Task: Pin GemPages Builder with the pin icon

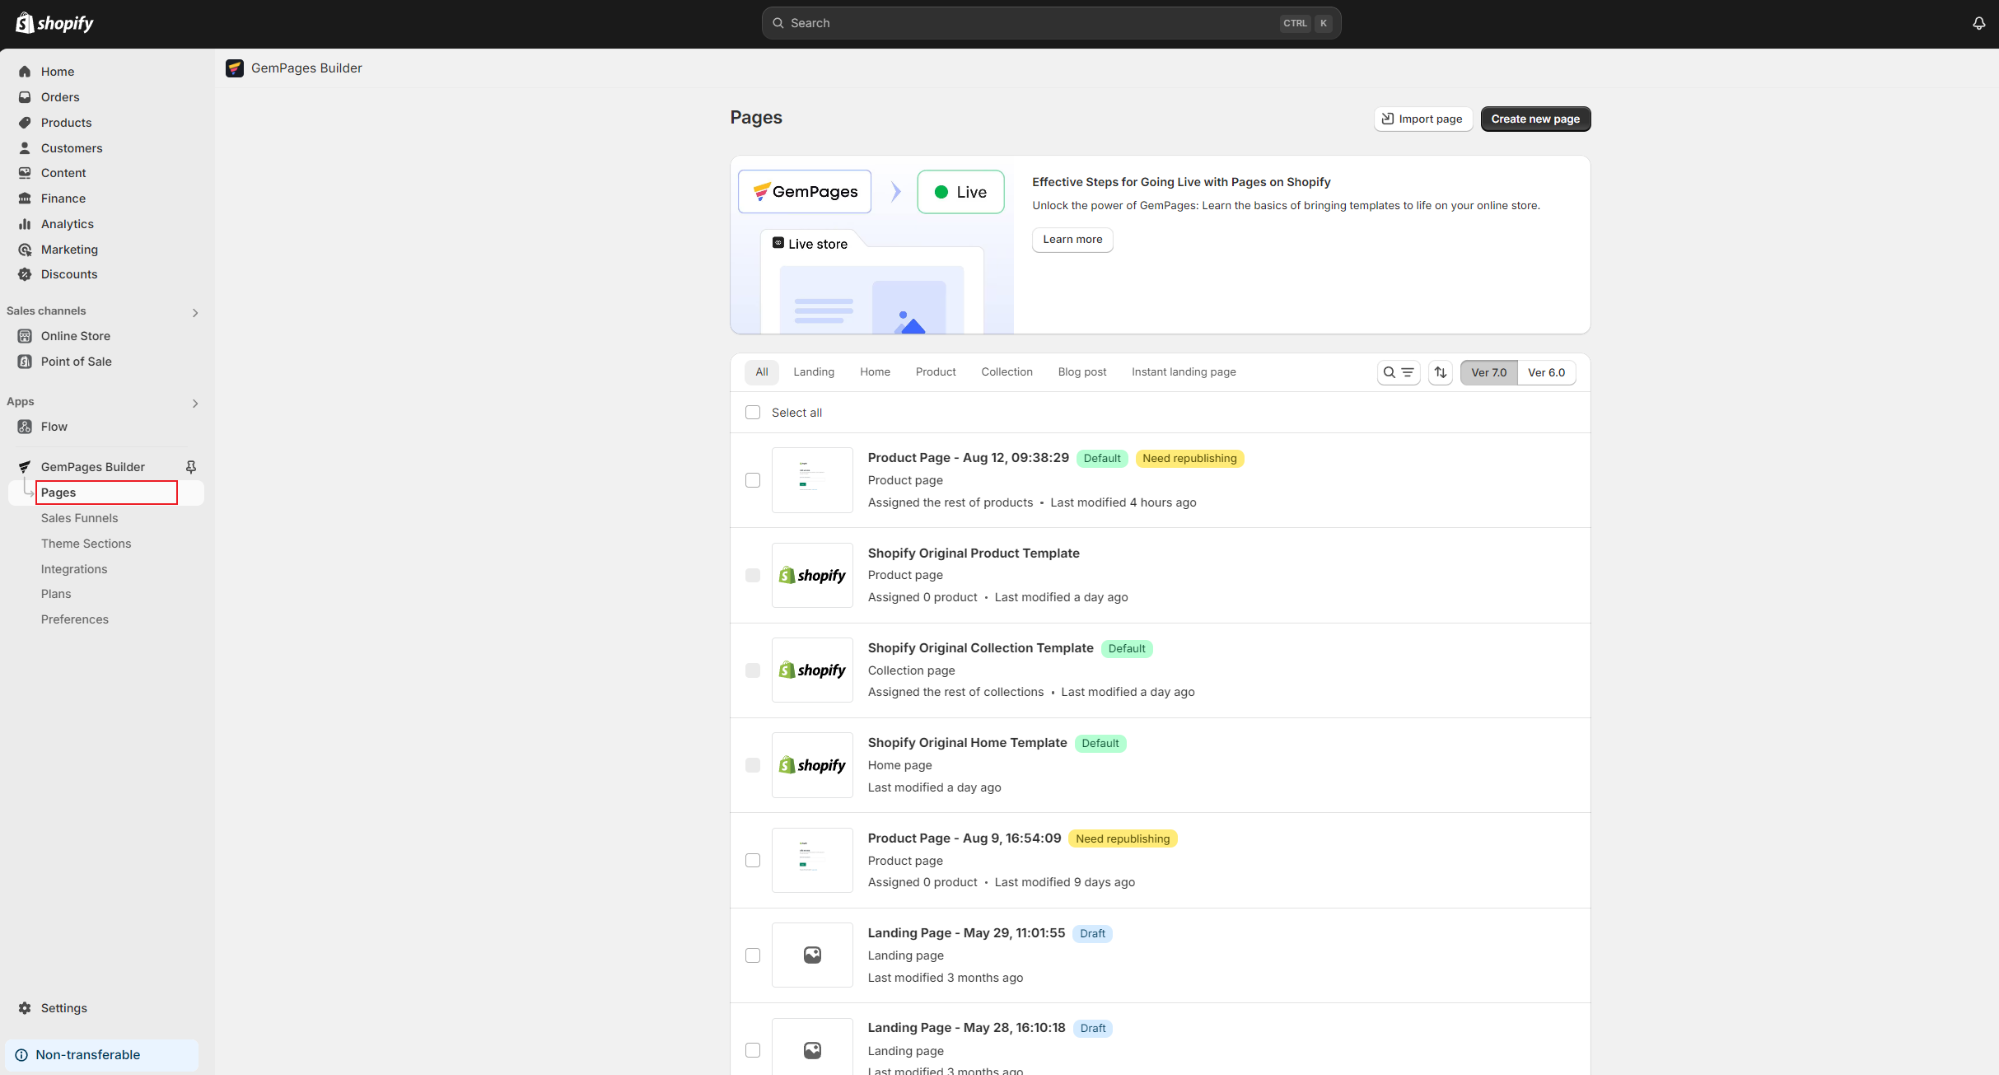Action: pos(191,467)
